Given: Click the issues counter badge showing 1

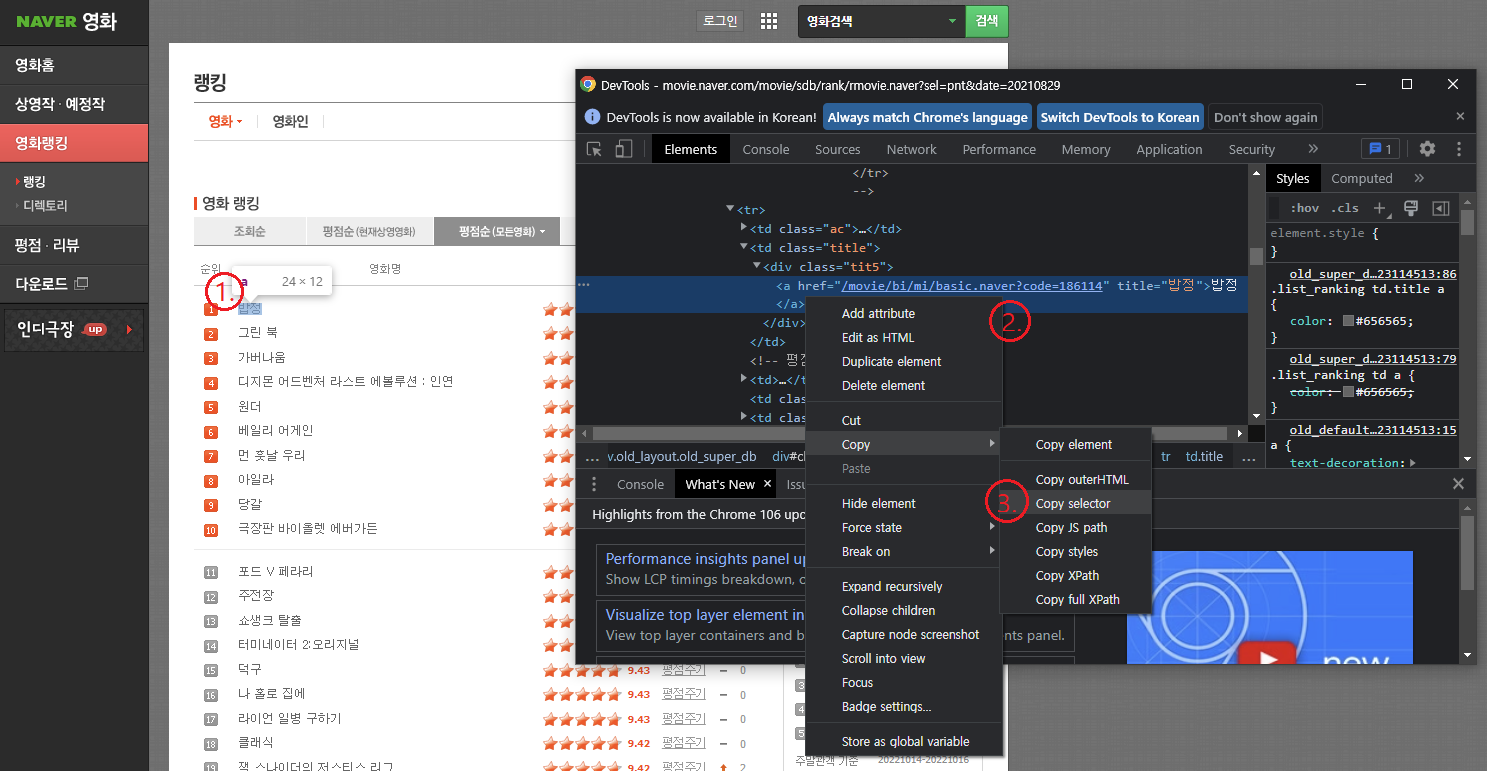Looking at the screenshot, I should click(1380, 149).
